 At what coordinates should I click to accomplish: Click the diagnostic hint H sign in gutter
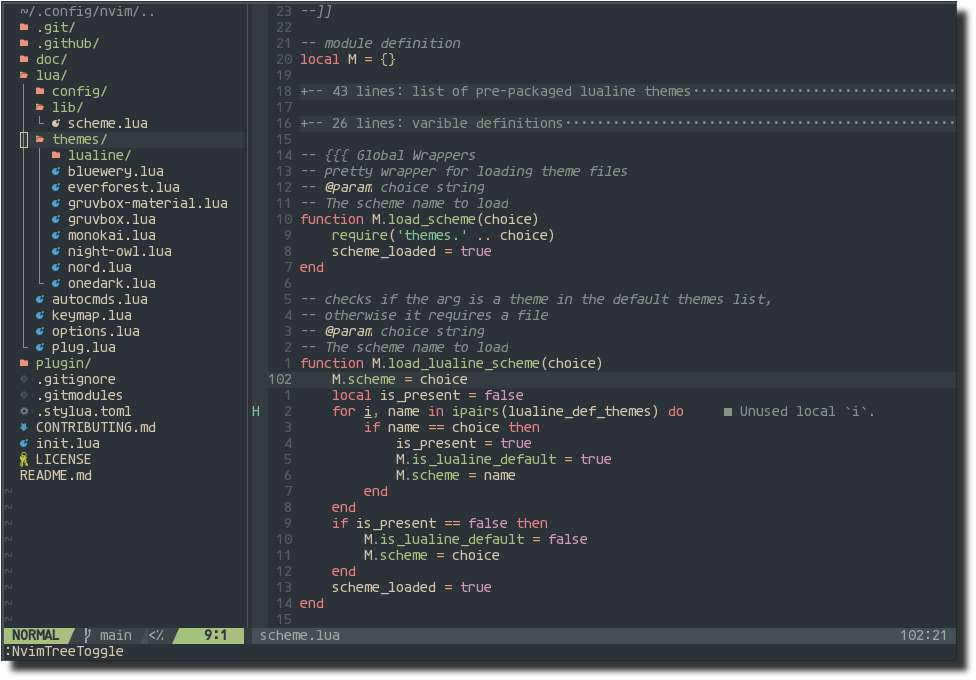(x=256, y=411)
